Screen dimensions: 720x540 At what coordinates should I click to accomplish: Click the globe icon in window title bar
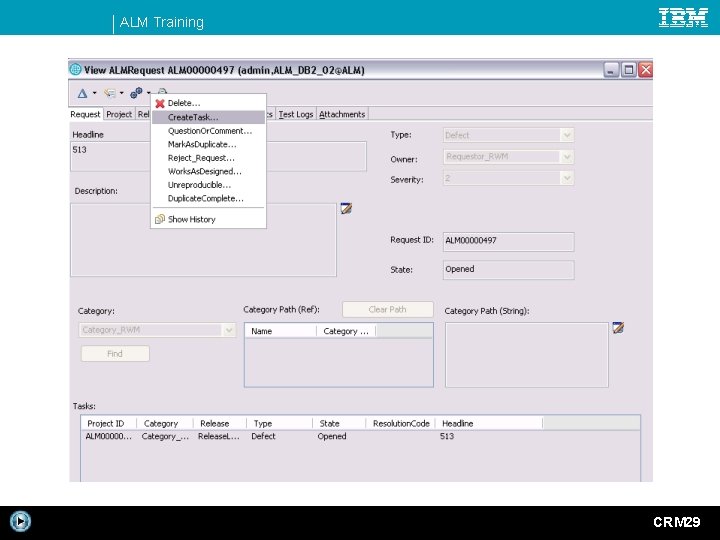click(x=75, y=69)
